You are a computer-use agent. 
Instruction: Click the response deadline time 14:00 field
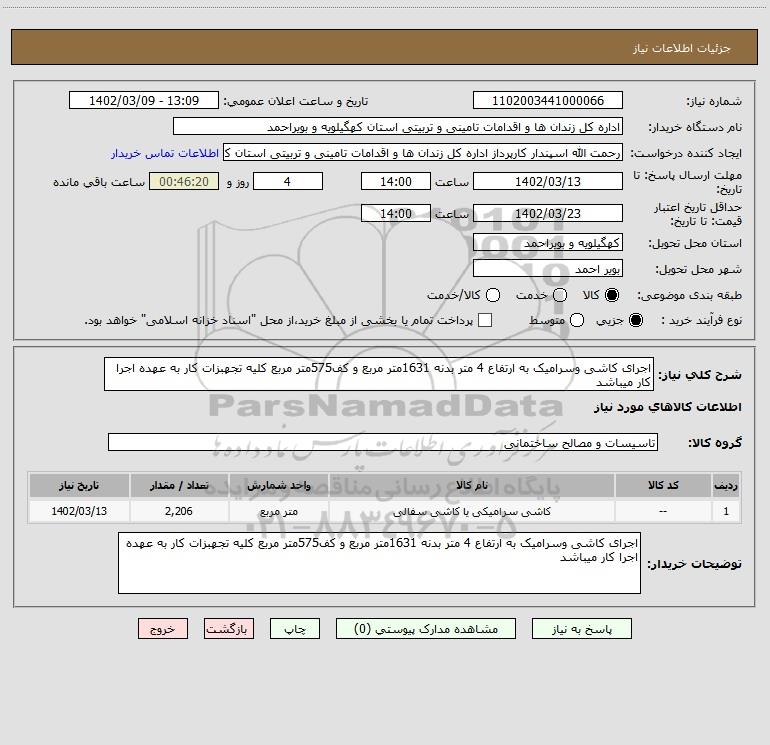[396, 181]
